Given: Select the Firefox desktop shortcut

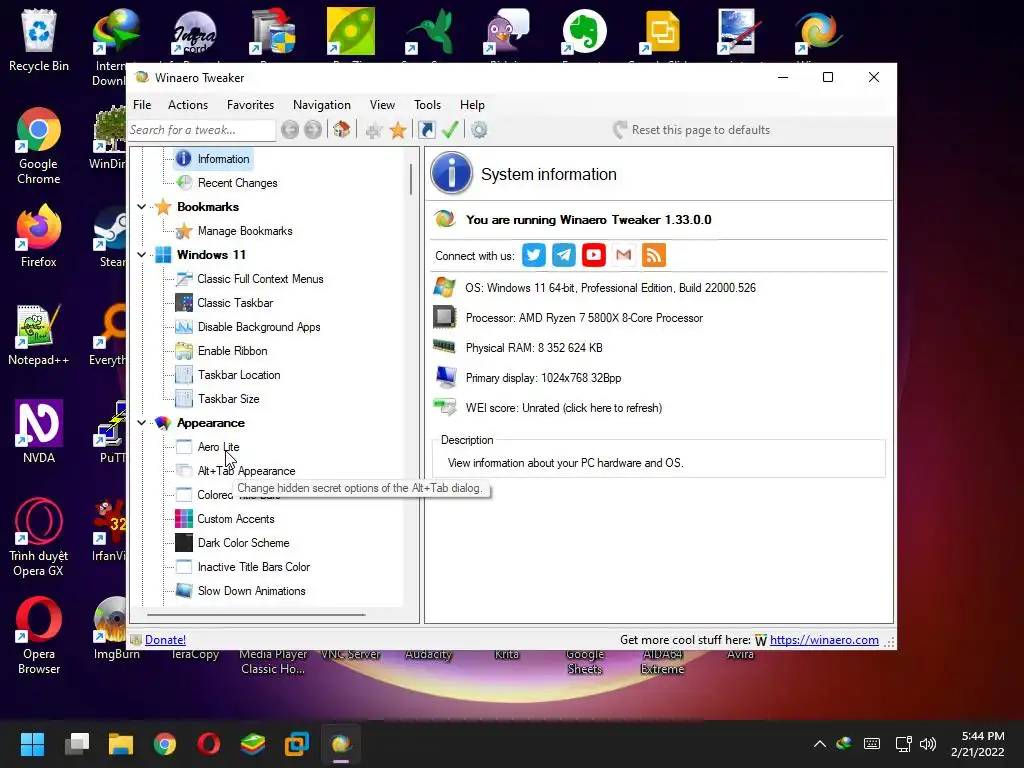Looking at the screenshot, I should click(39, 236).
